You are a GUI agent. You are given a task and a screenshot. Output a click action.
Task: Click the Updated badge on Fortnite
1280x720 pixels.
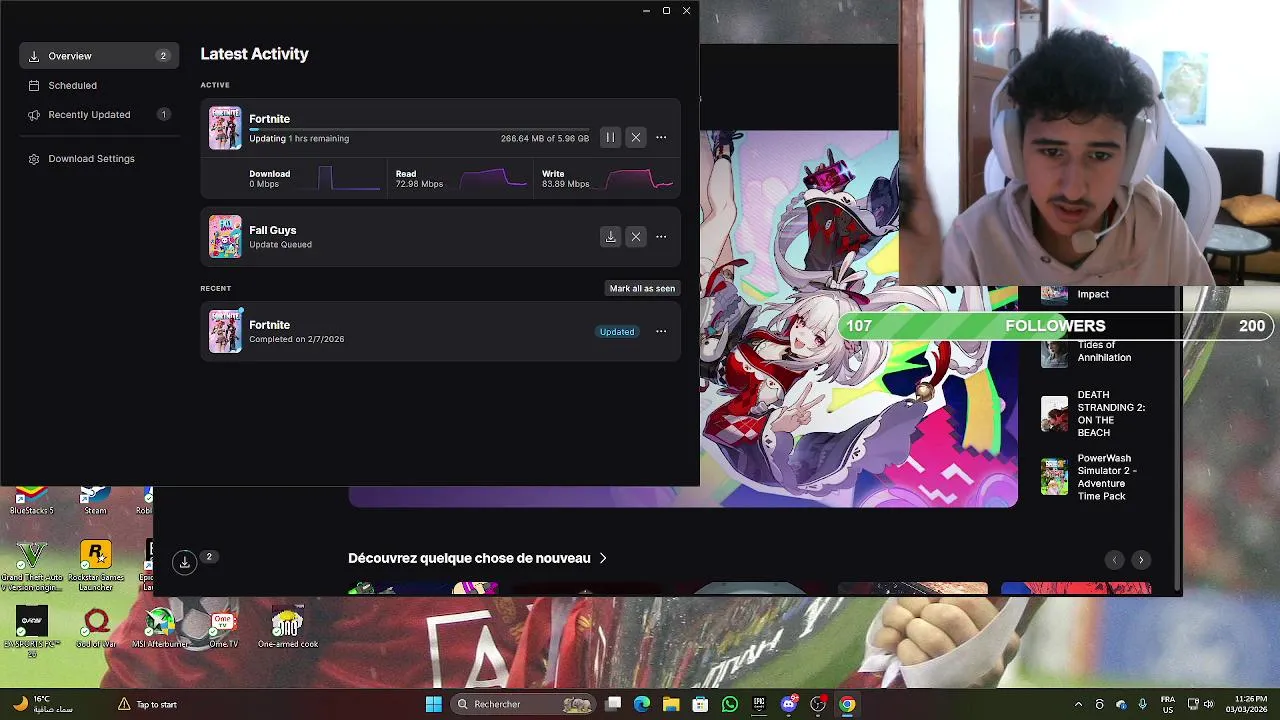pos(617,331)
